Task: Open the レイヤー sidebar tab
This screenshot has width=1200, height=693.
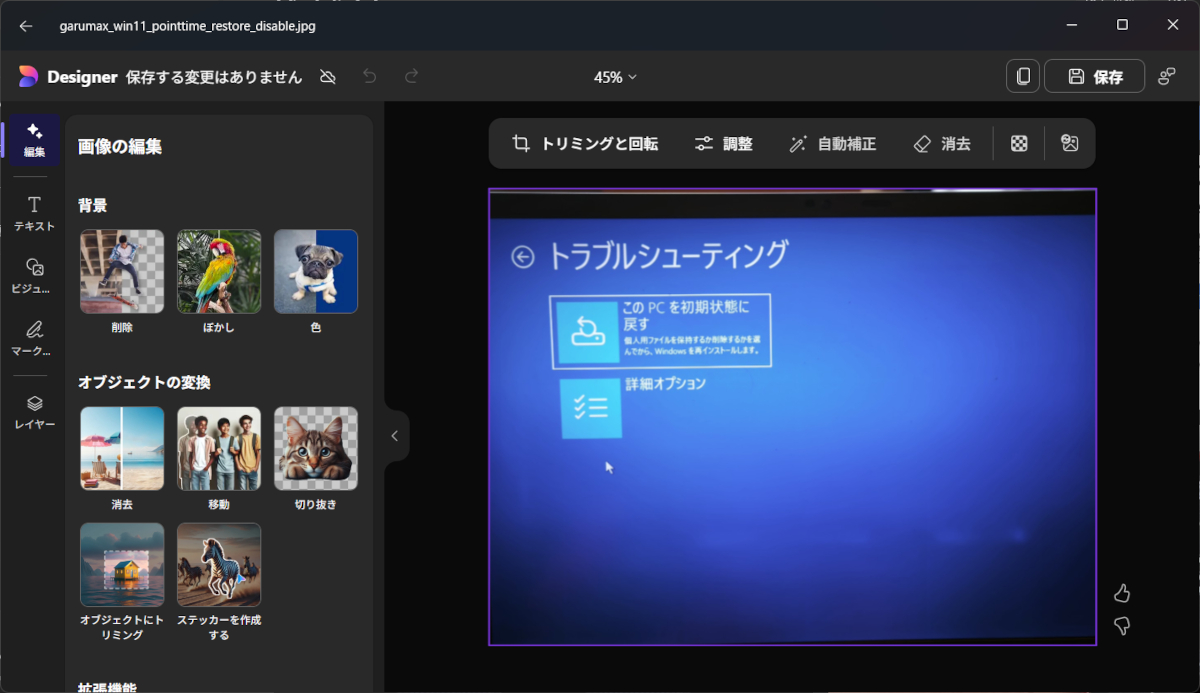Action: (34, 411)
